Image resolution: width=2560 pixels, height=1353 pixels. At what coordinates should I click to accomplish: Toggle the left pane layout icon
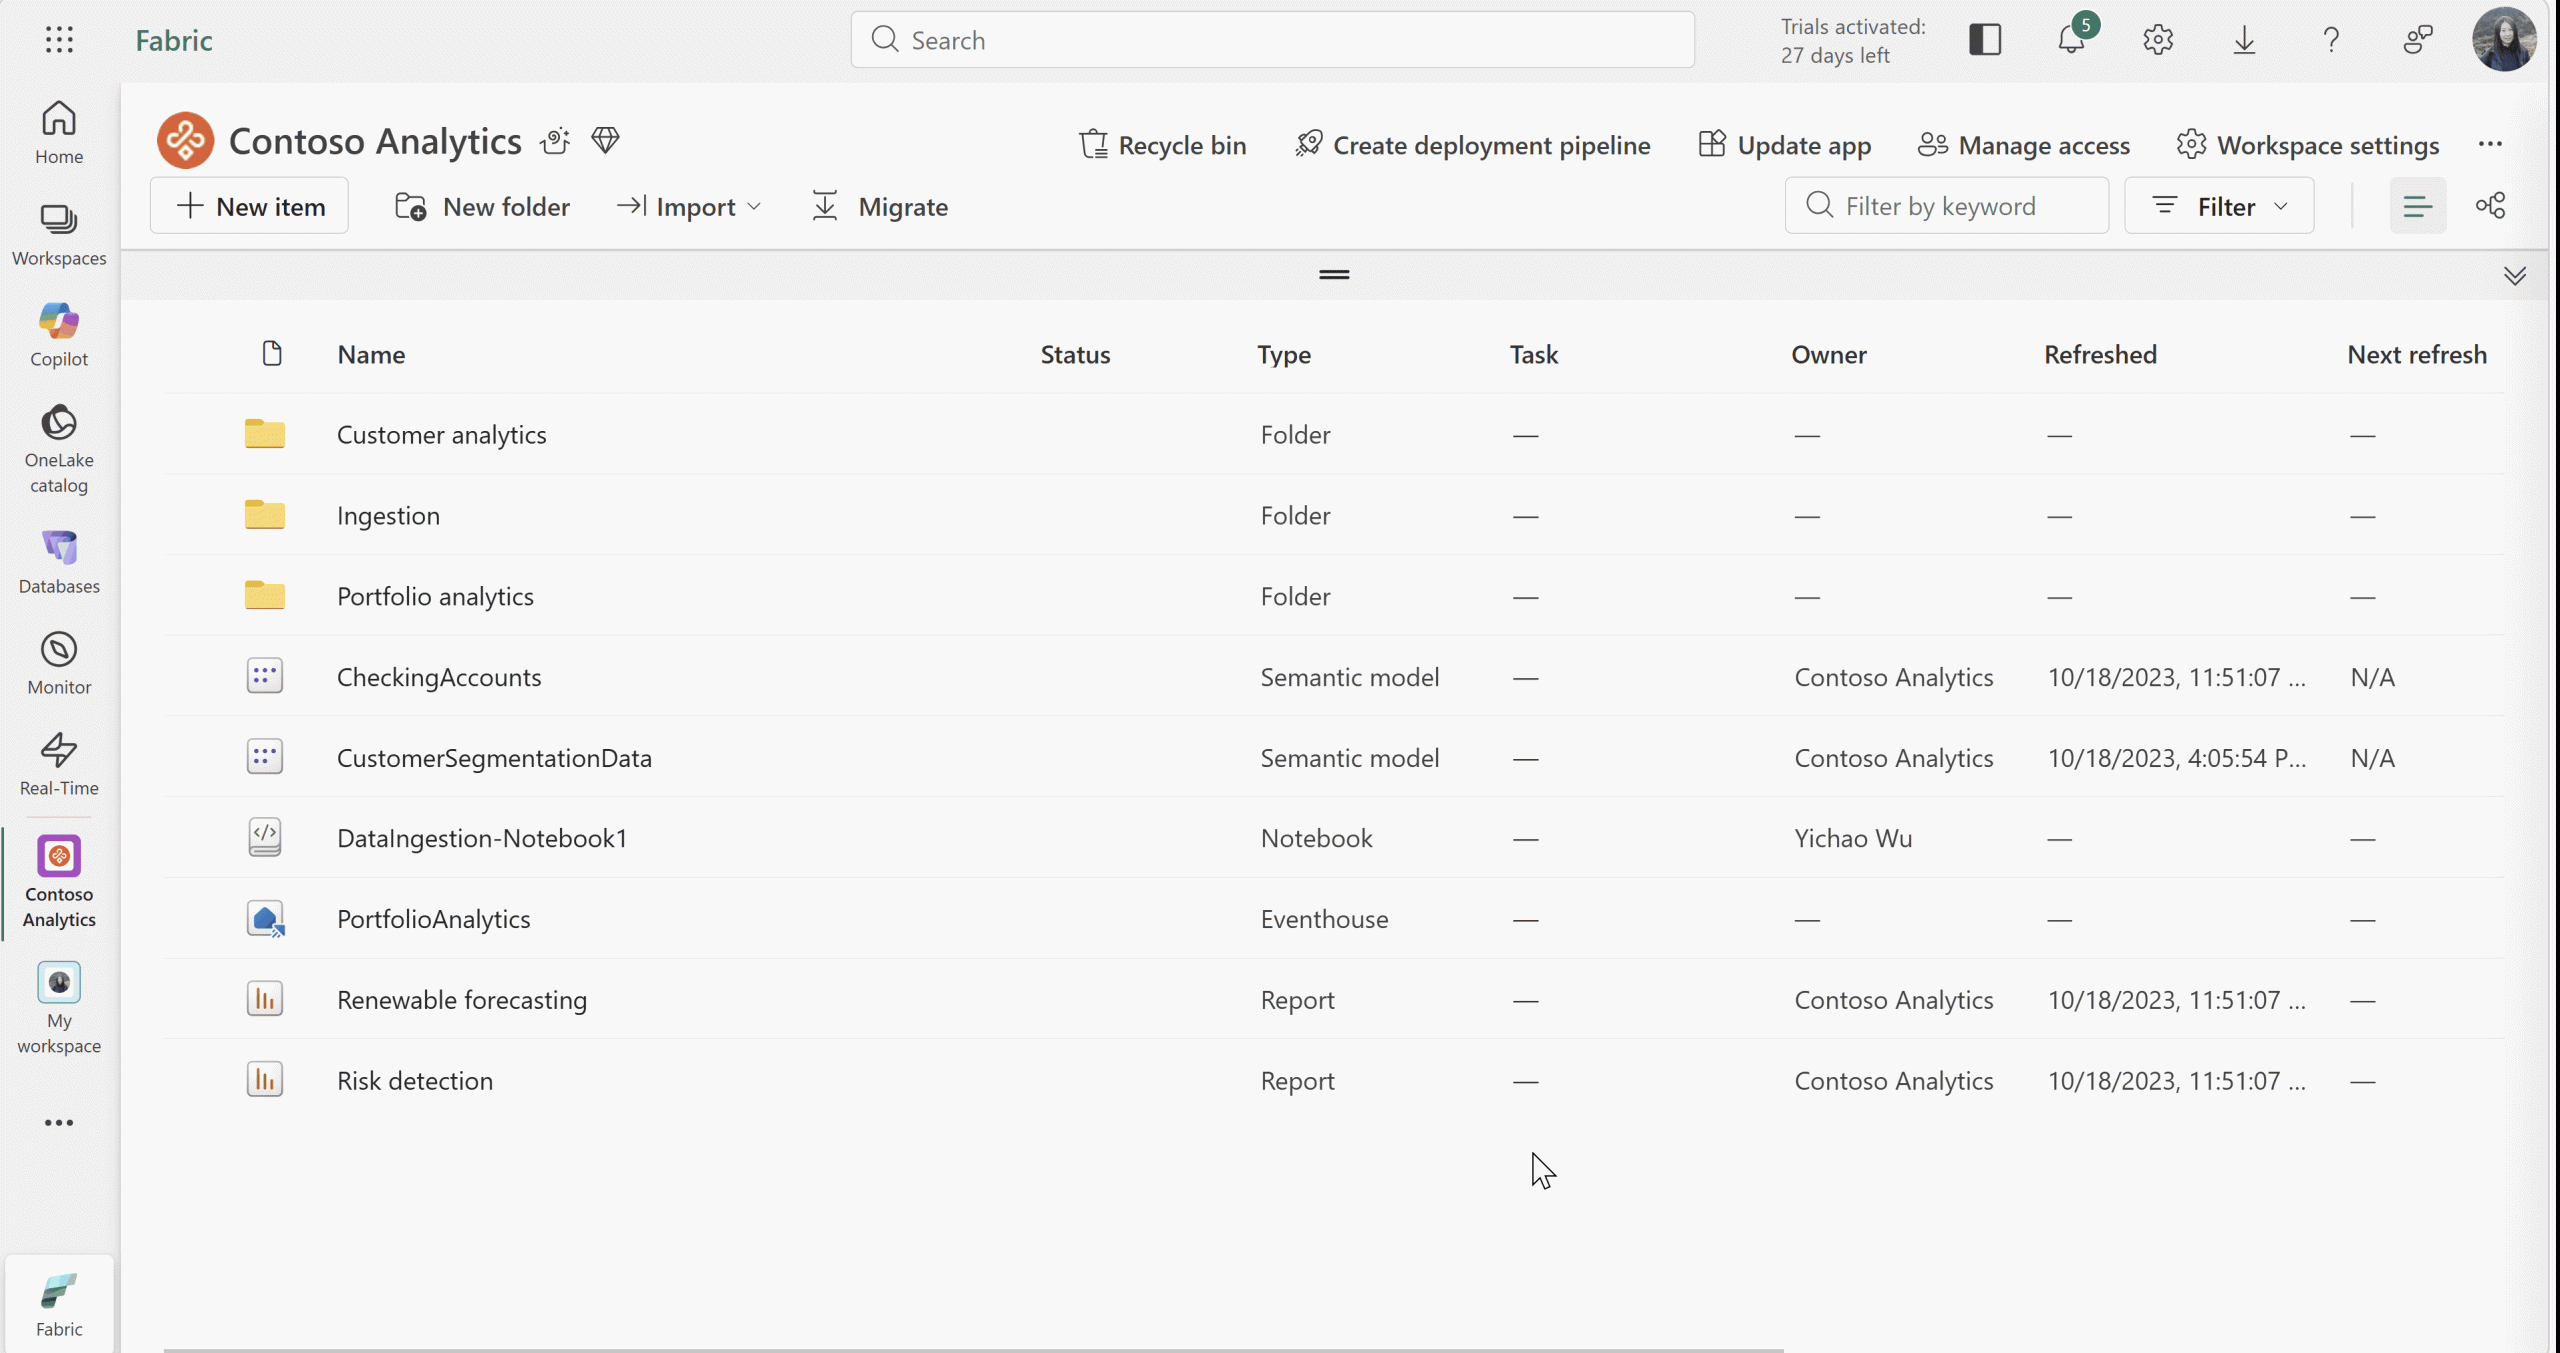click(1985, 40)
